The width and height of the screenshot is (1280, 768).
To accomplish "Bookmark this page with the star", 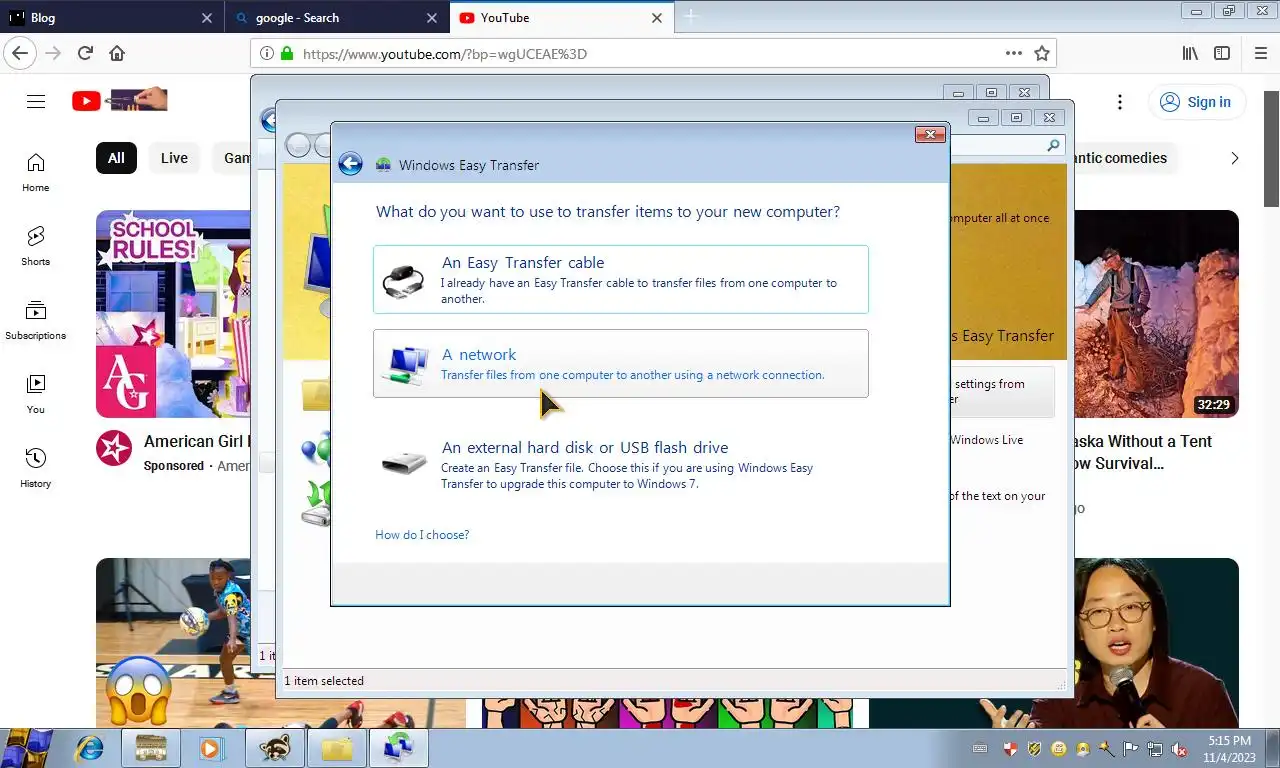I will [1042, 53].
